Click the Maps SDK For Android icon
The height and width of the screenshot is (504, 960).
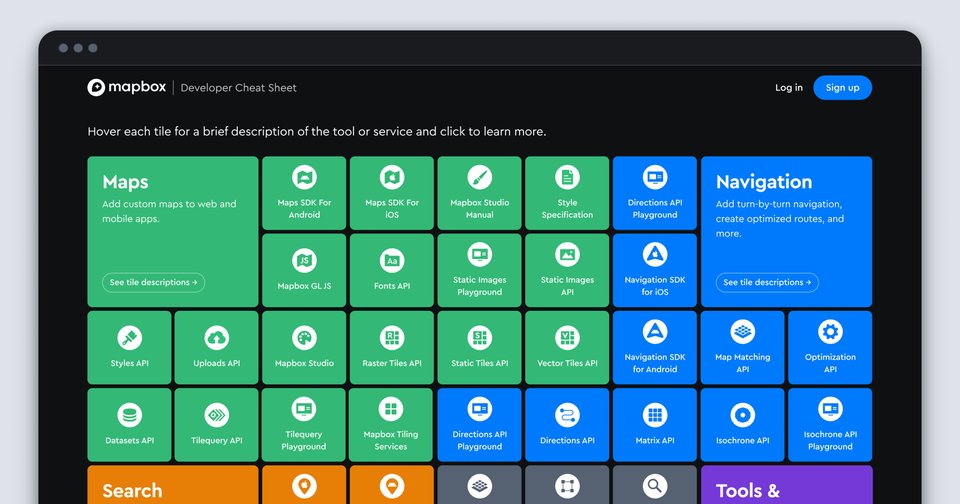(x=304, y=178)
